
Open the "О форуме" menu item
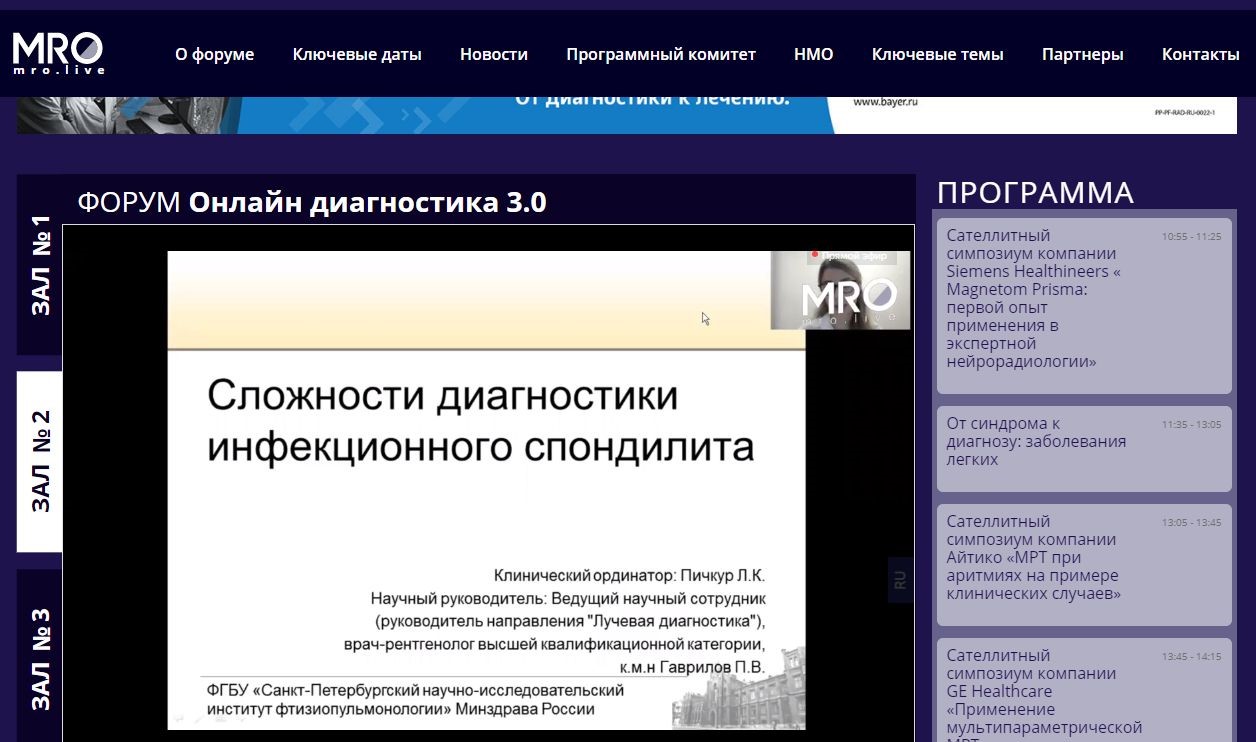point(214,55)
